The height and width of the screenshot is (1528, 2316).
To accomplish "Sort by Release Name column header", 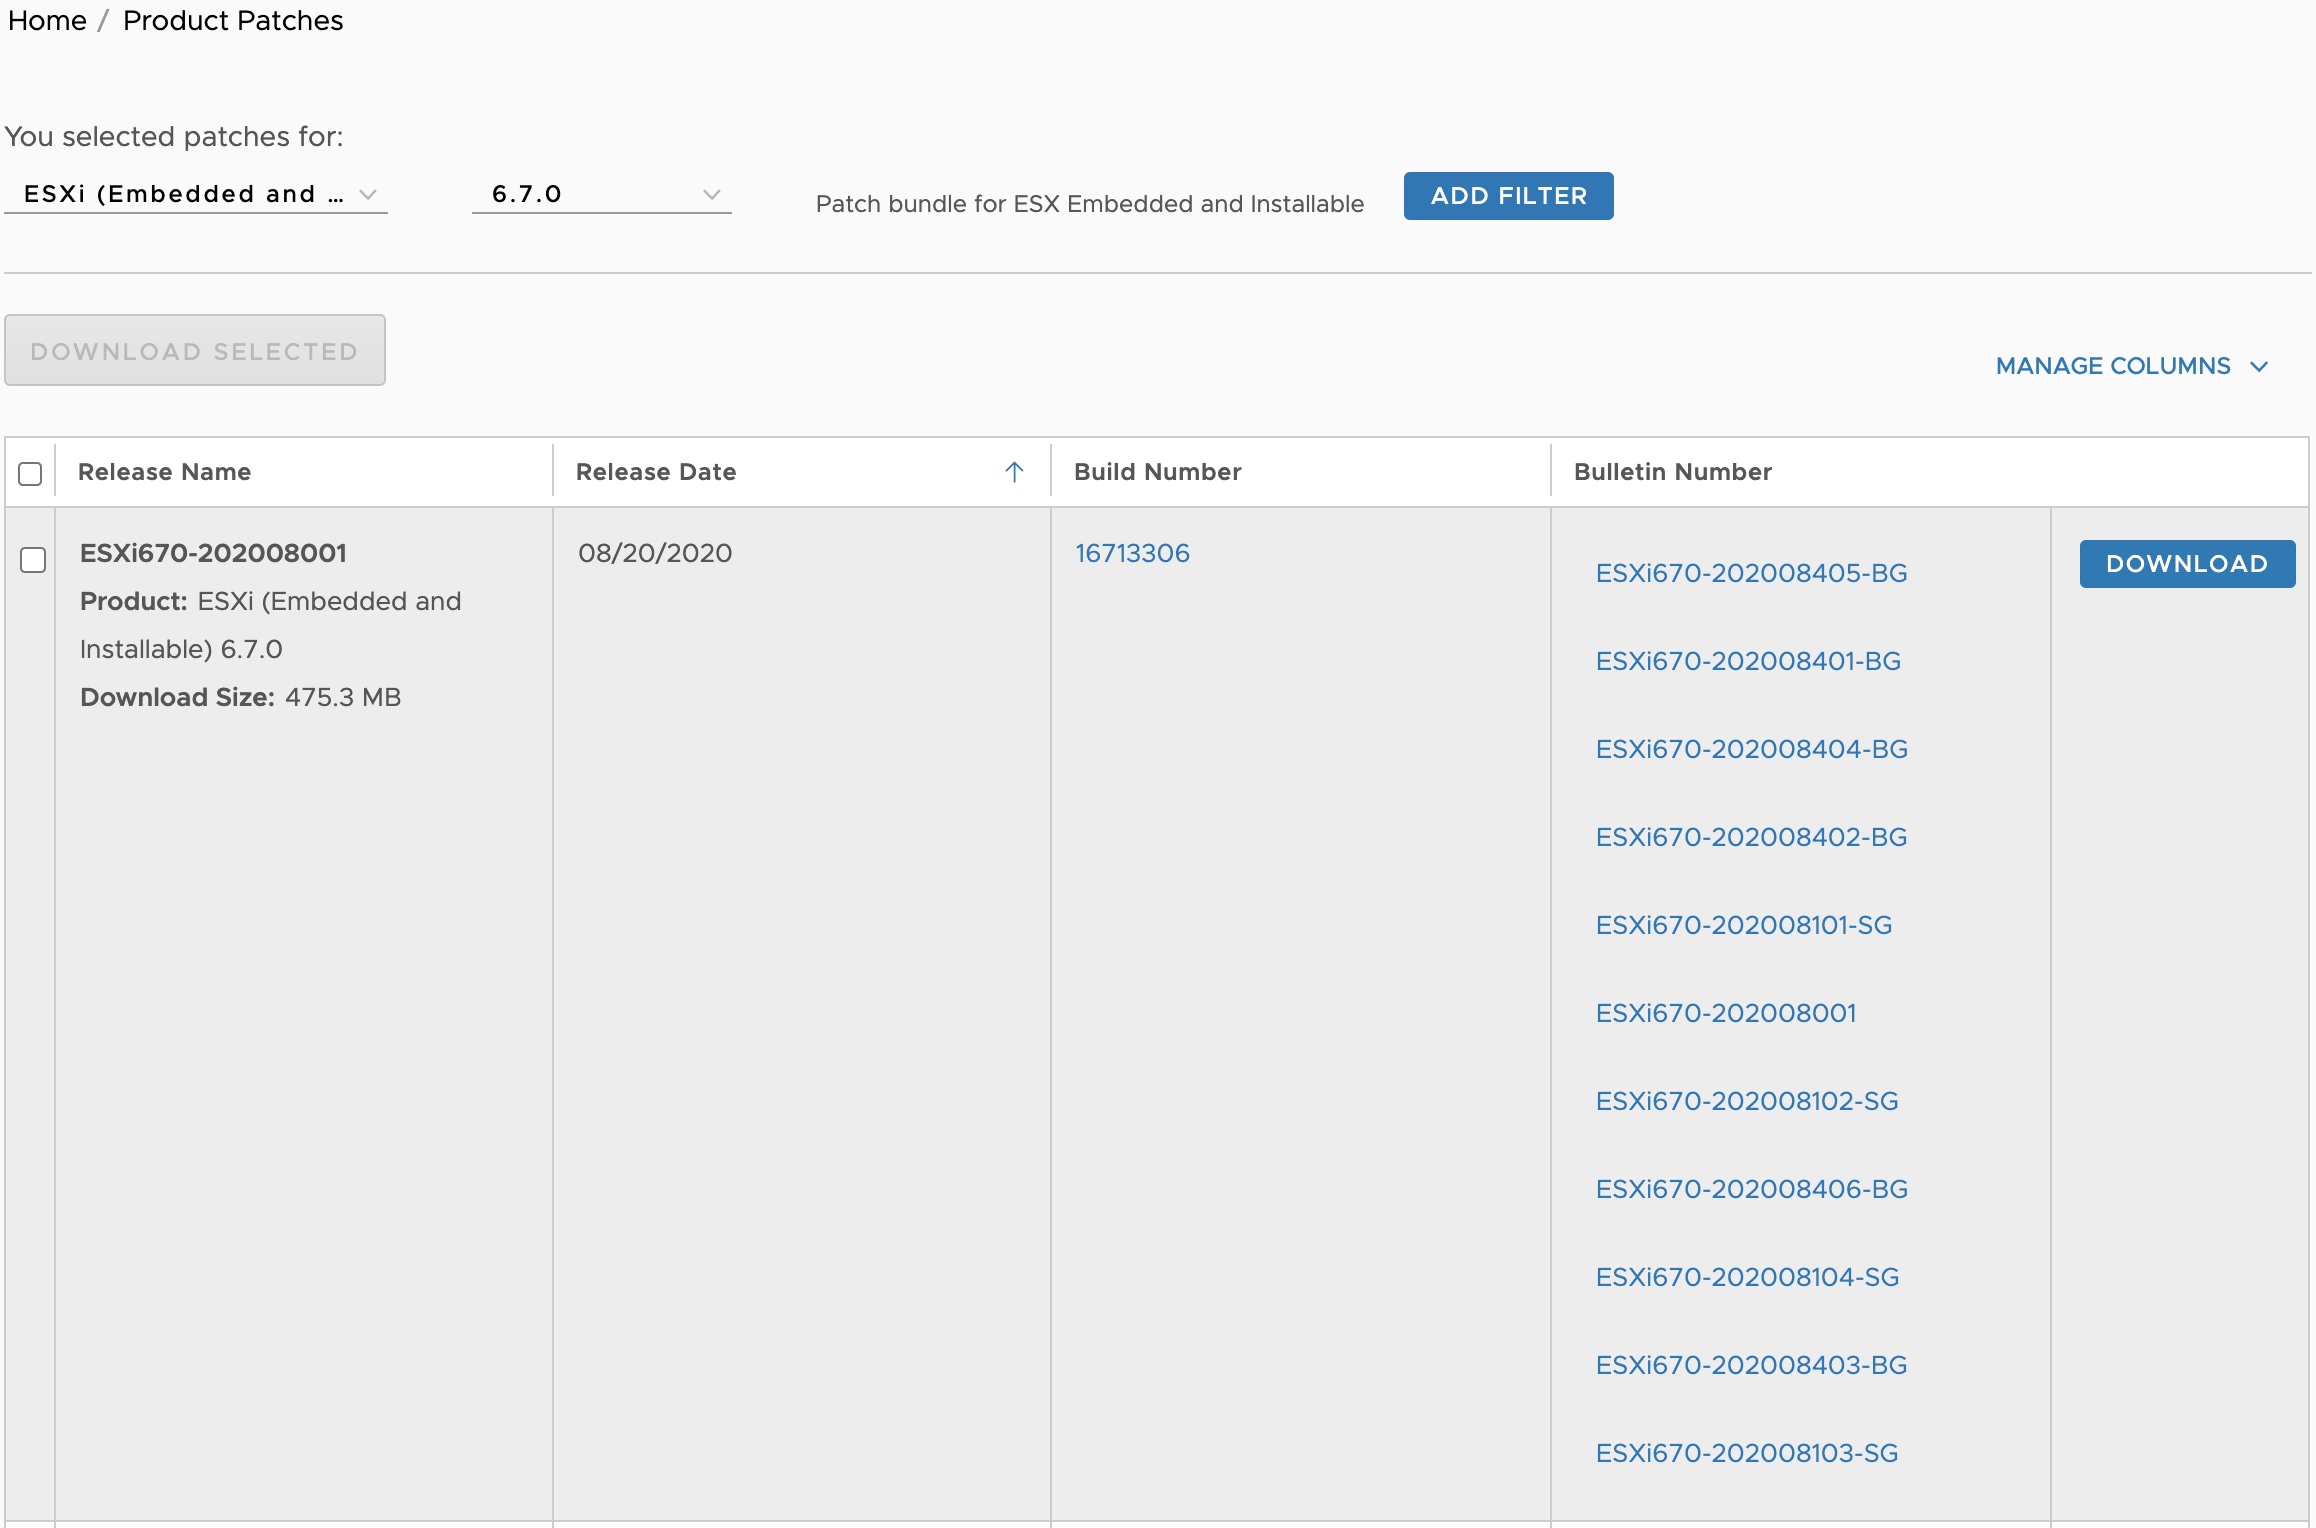I will click(x=164, y=472).
